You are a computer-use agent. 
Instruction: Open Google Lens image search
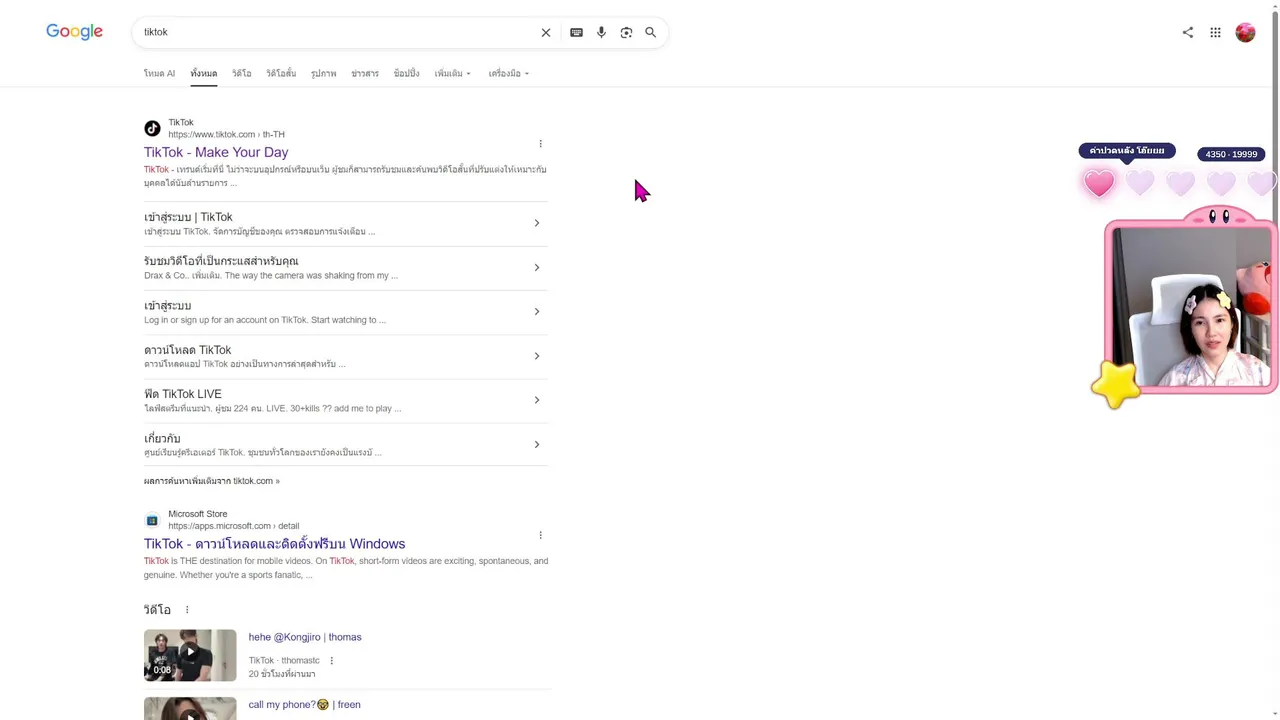click(x=626, y=33)
